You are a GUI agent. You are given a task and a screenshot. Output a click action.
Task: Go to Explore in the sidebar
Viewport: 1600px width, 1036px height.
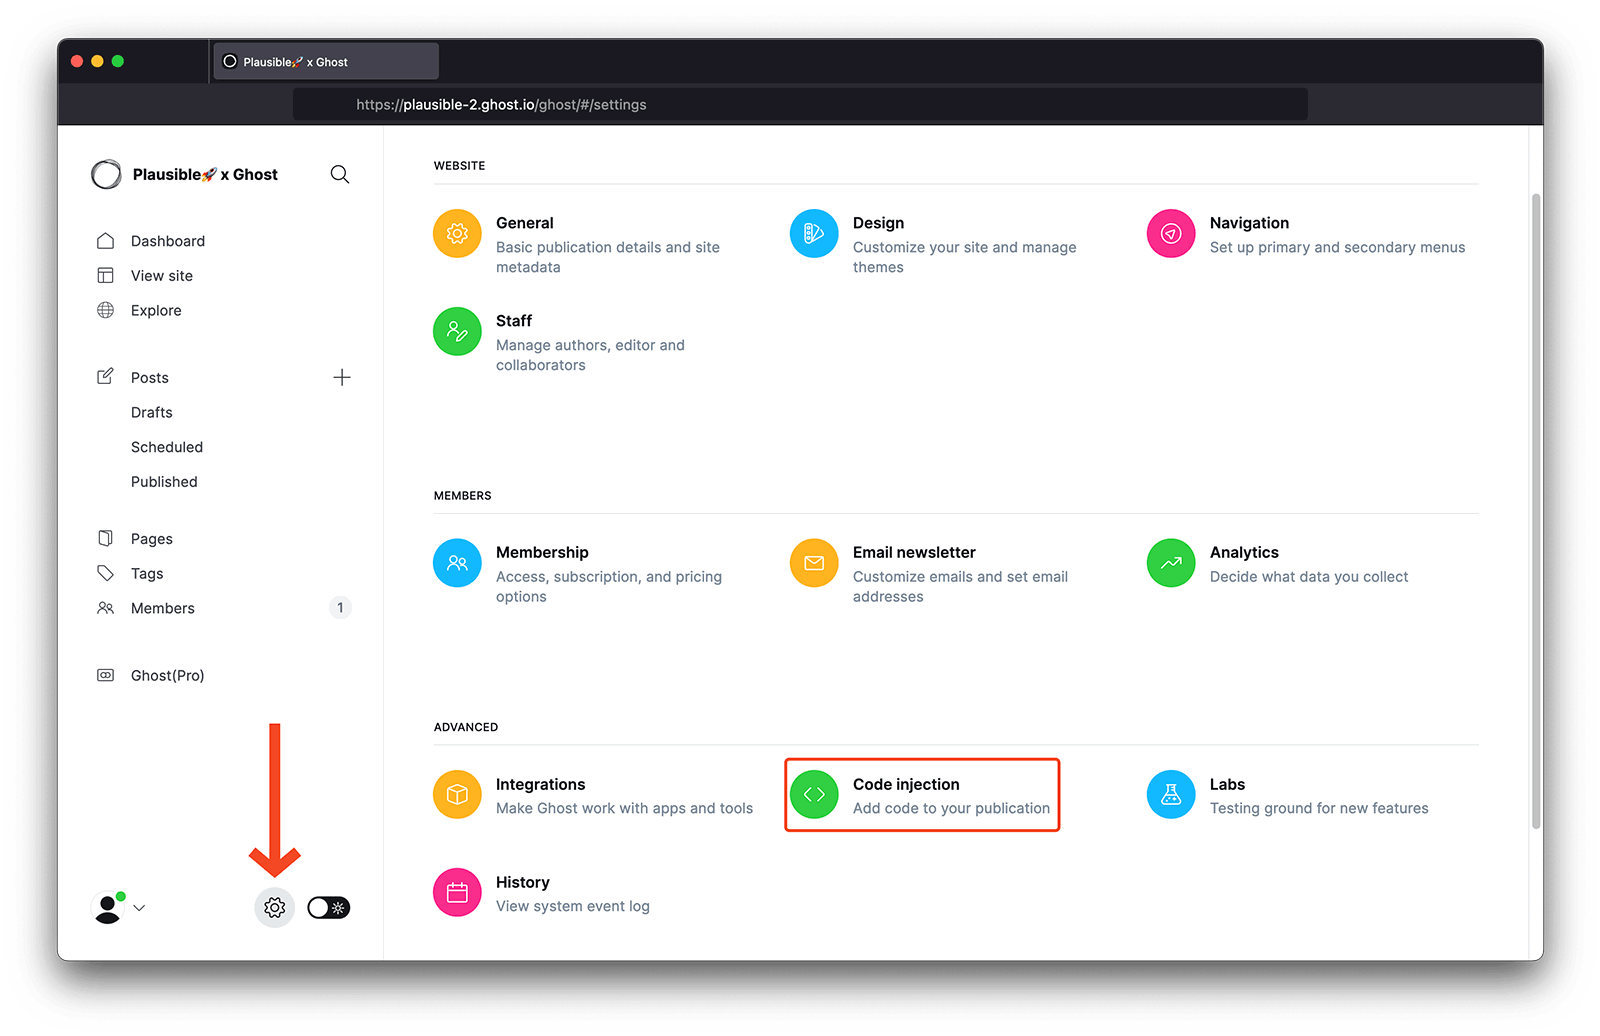[x=156, y=310]
